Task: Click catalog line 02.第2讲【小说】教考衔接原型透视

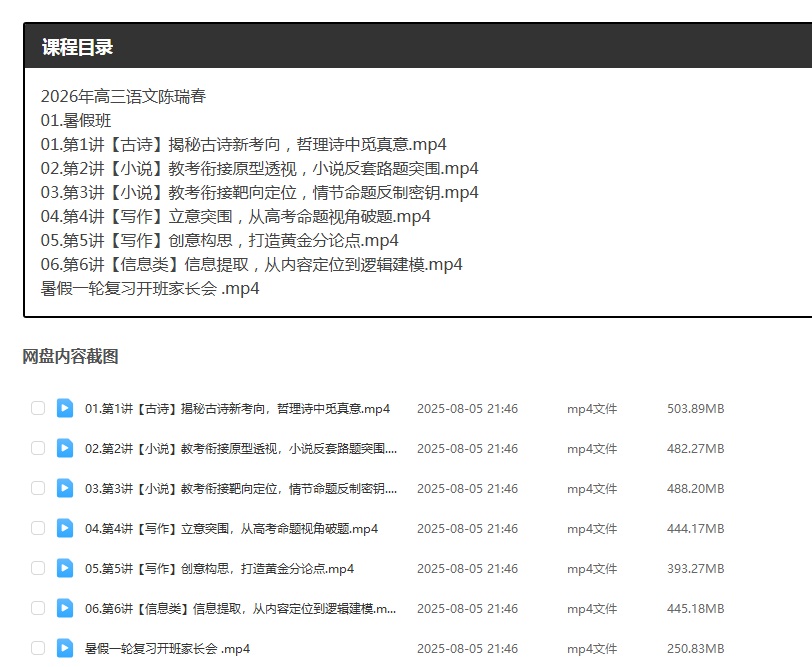Action: pyautogui.click(x=259, y=168)
